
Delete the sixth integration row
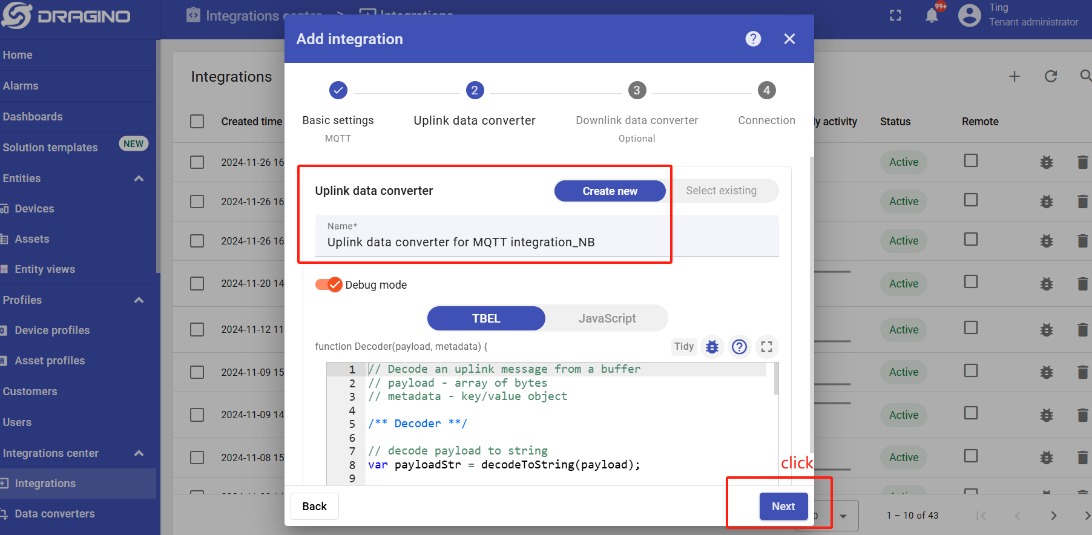tap(1082, 373)
